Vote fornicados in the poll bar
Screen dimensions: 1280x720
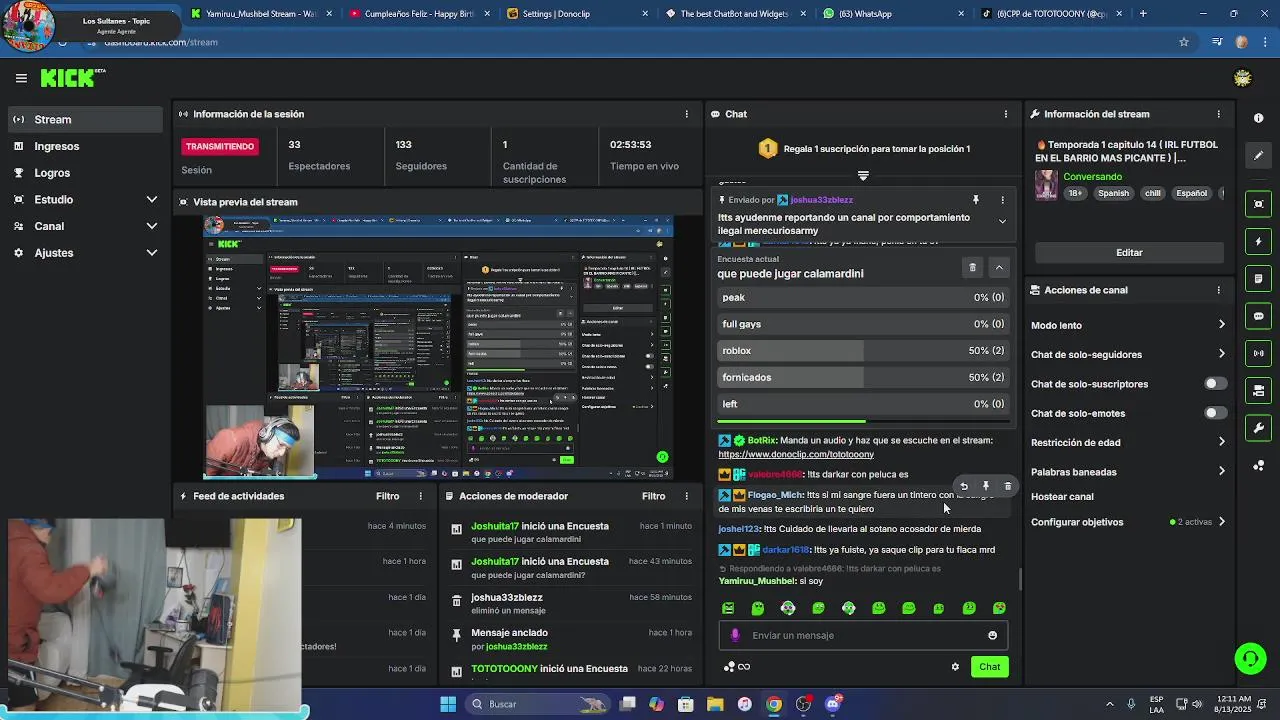(863, 377)
